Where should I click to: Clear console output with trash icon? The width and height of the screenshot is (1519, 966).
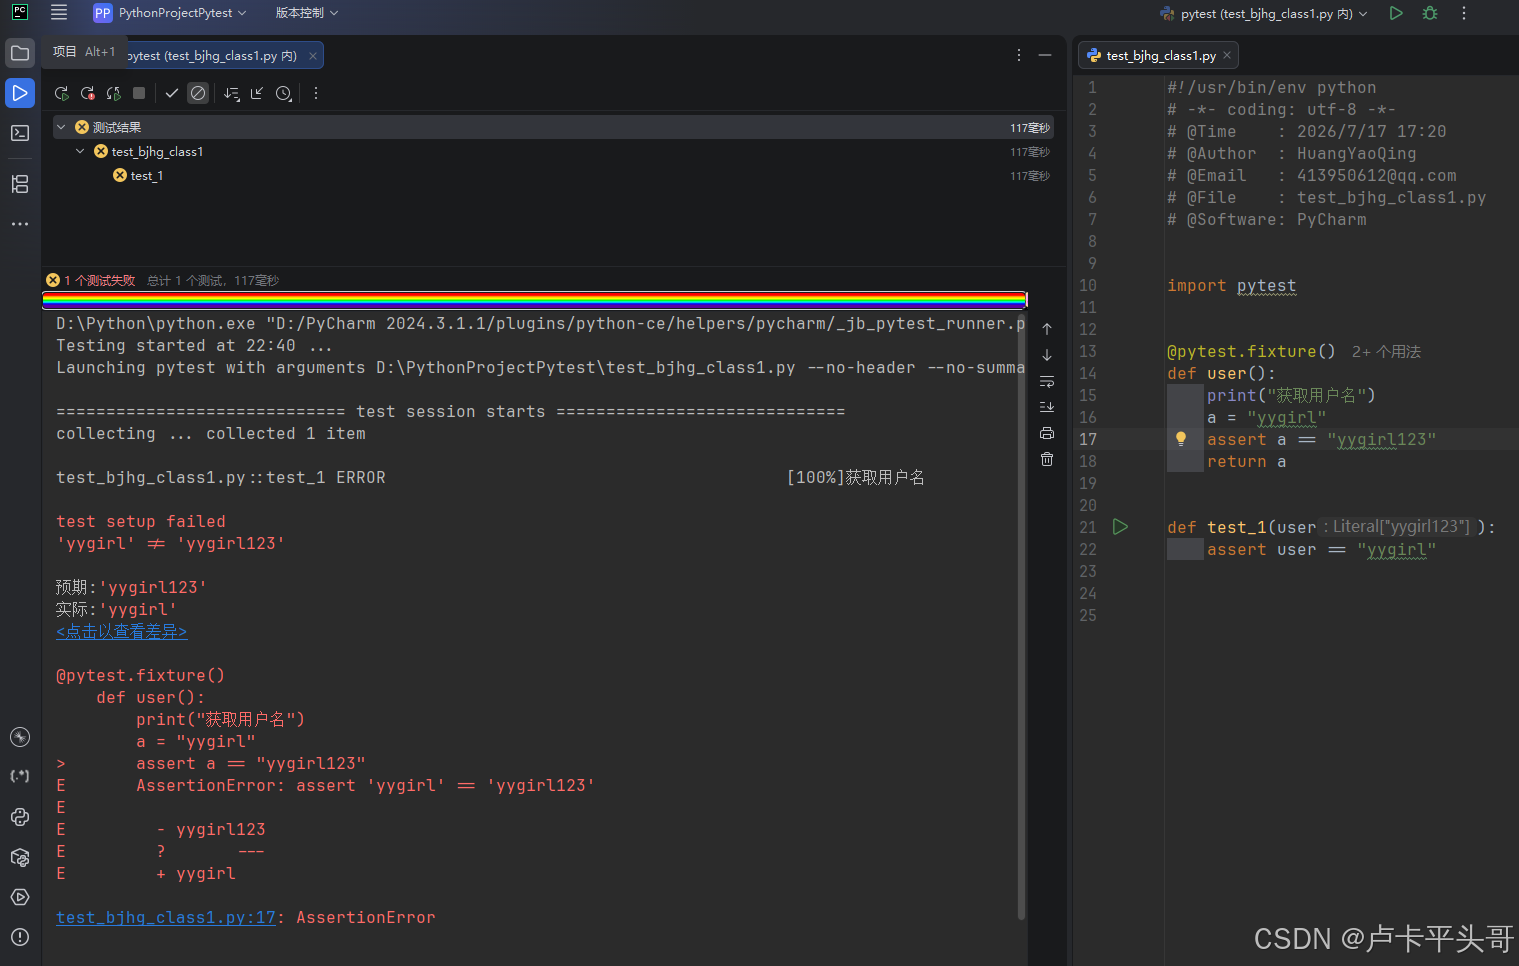(x=1047, y=459)
